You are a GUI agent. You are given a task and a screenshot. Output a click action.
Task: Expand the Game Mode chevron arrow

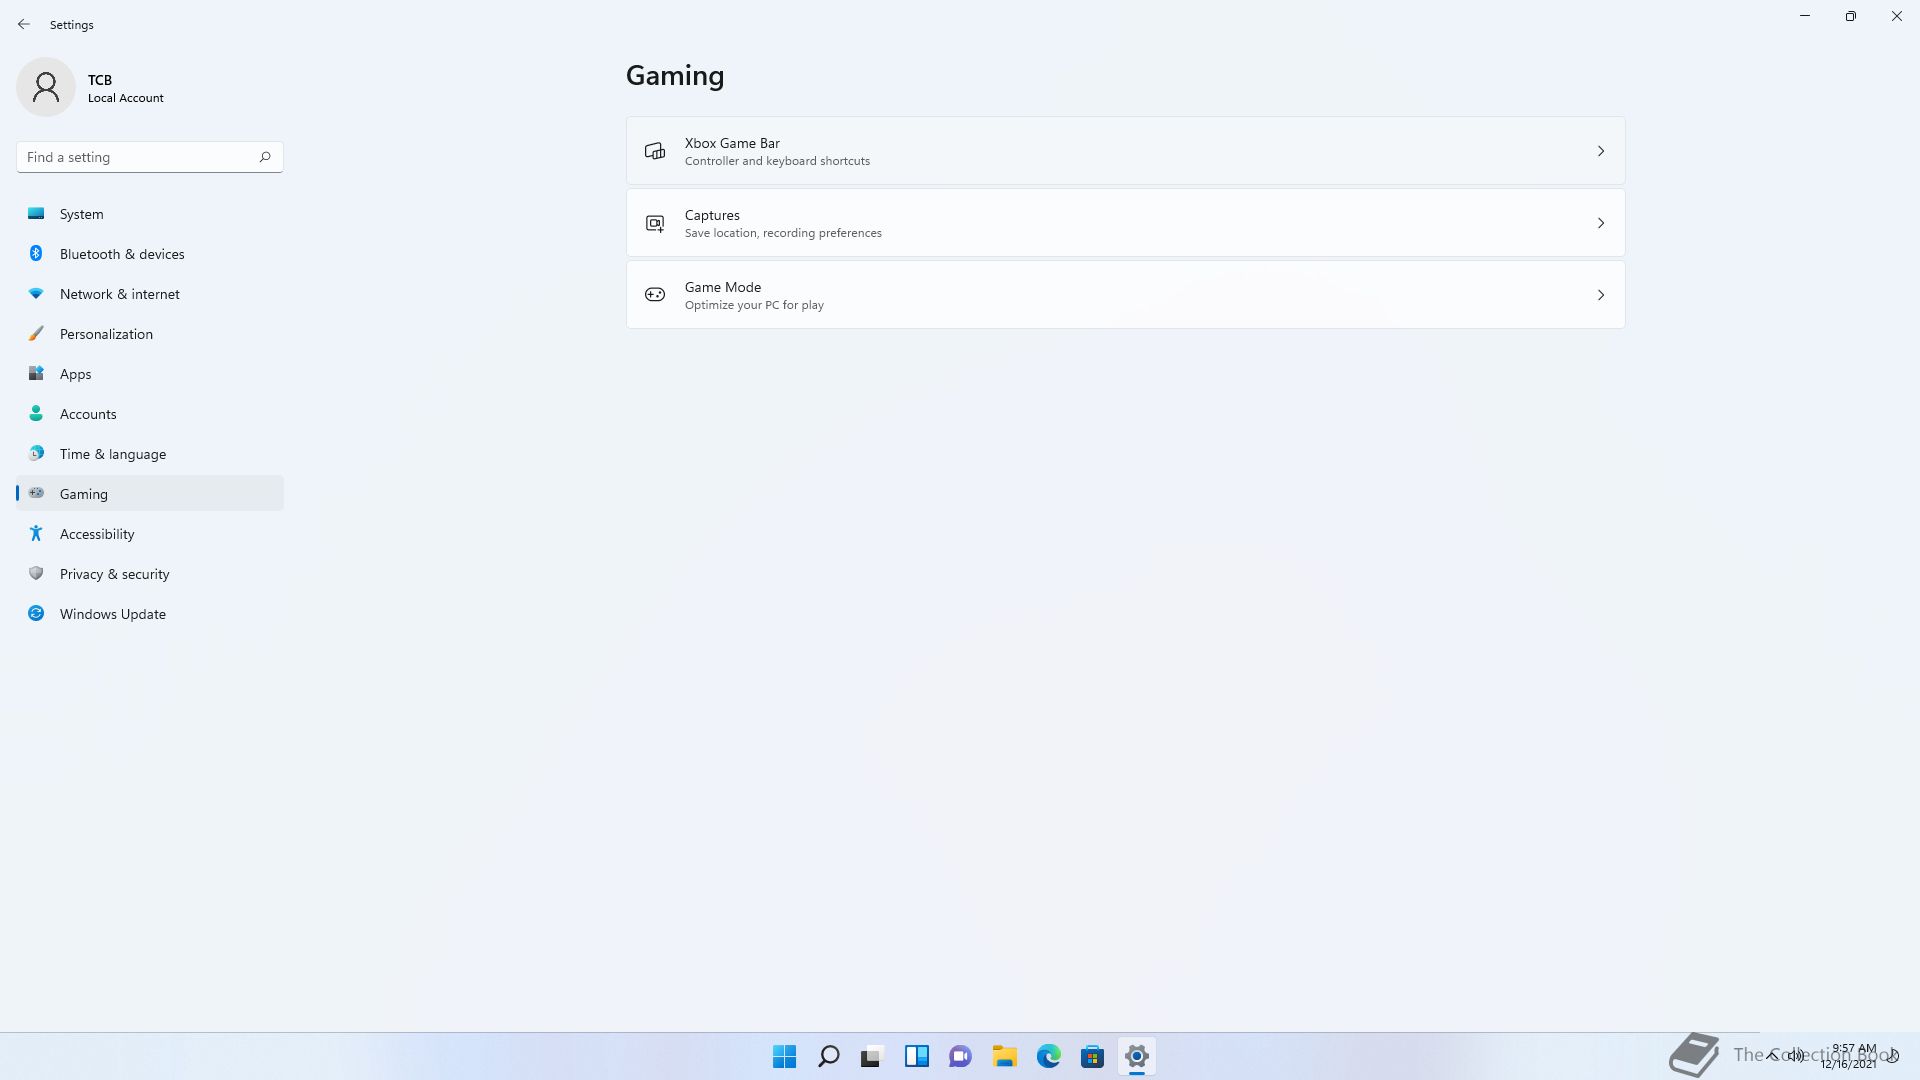pyautogui.click(x=1600, y=295)
